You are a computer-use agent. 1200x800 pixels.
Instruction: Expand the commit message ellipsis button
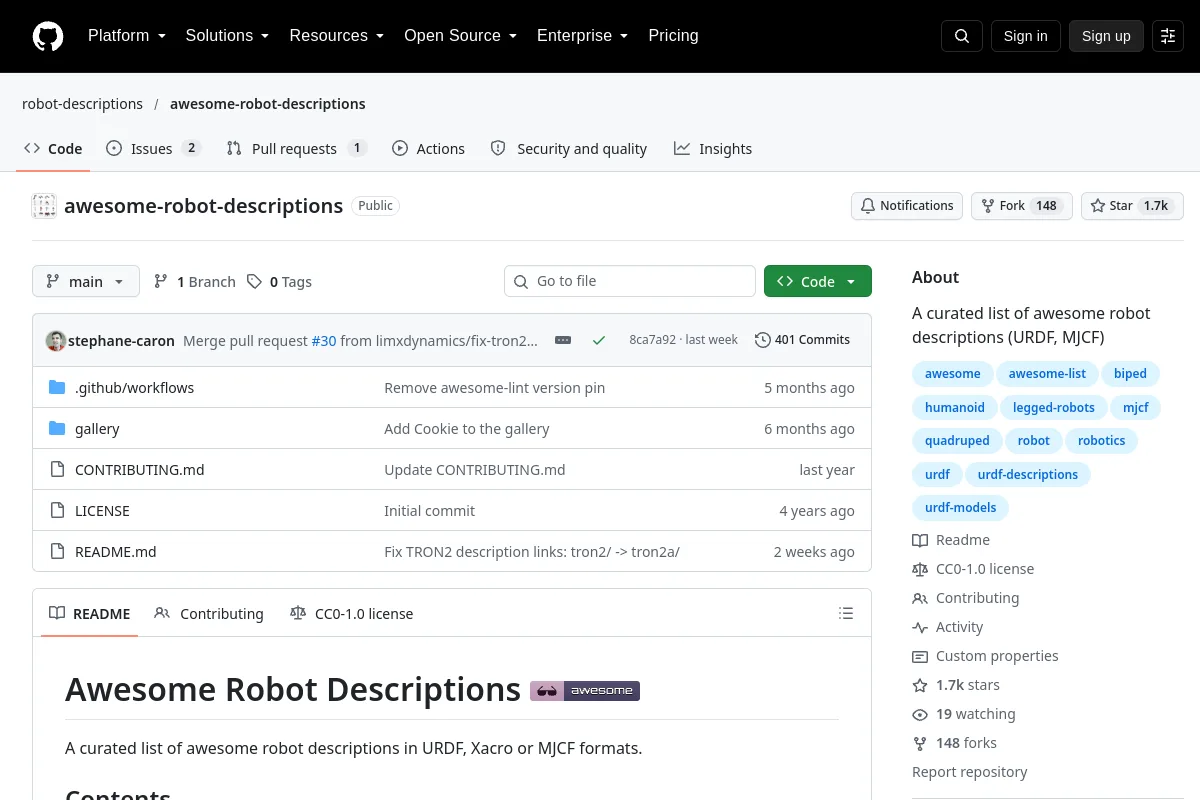(563, 340)
